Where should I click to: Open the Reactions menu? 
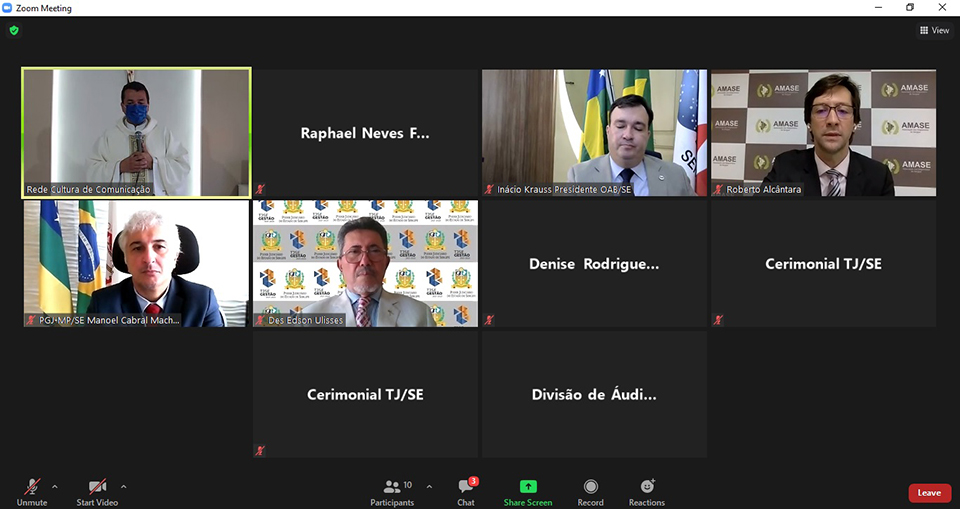[646, 487]
